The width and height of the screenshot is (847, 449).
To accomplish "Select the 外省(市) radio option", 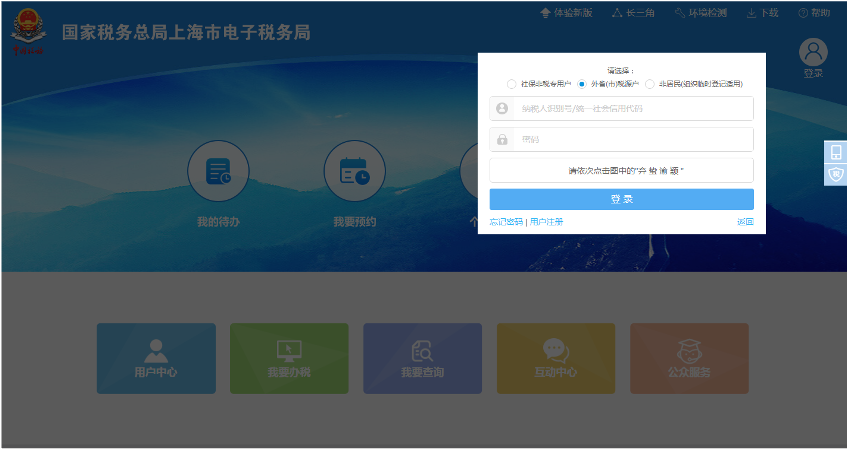I will [x=582, y=84].
